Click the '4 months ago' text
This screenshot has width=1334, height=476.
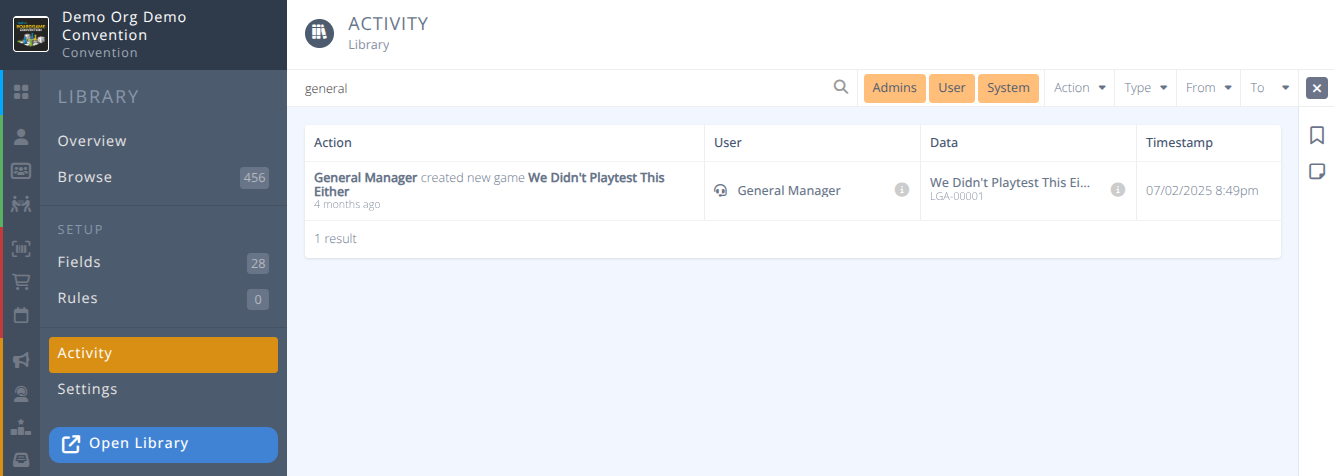coord(347,204)
